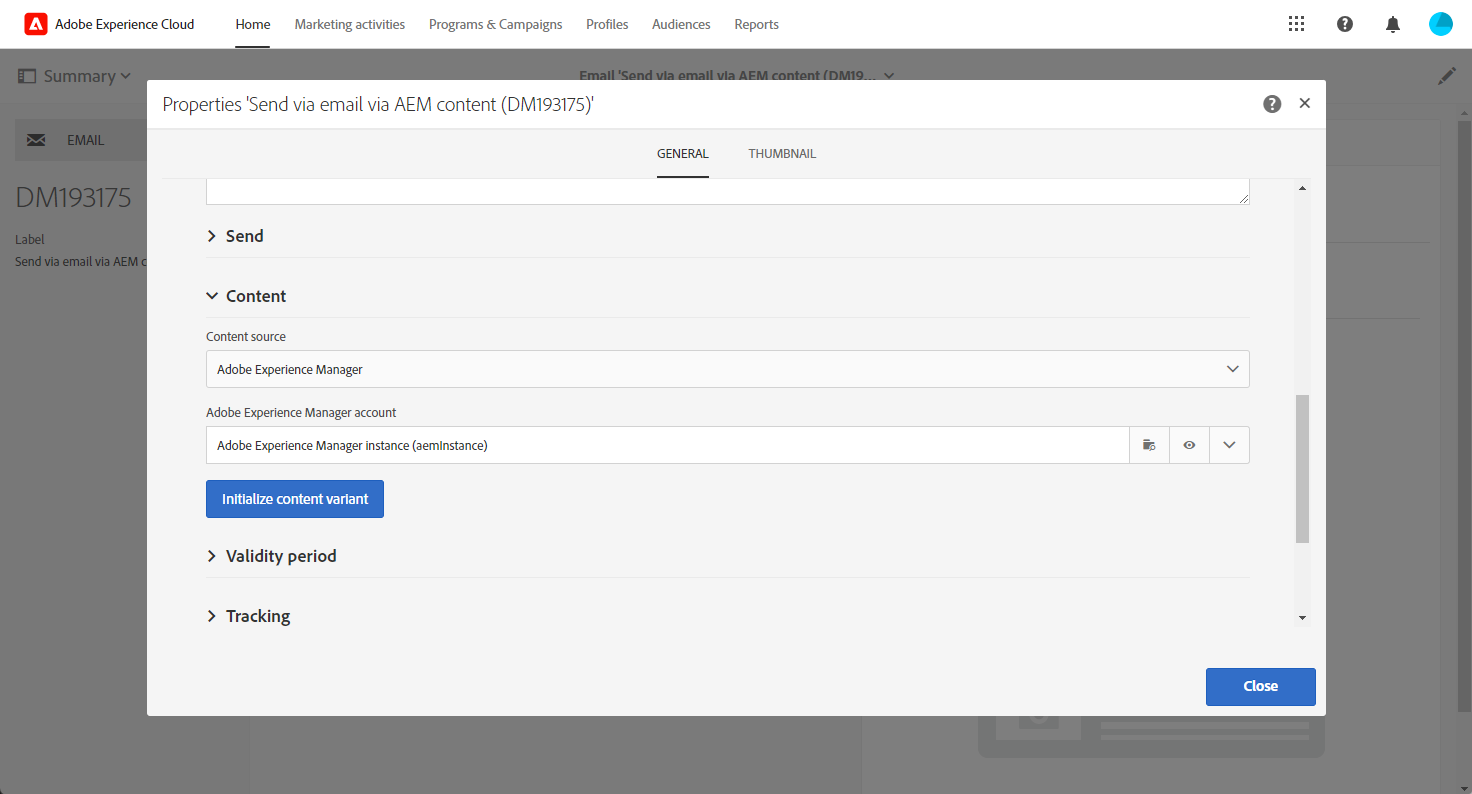The image size is (1472, 794).
Task: Click the pencil edit icon
Action: (1447, 76)
